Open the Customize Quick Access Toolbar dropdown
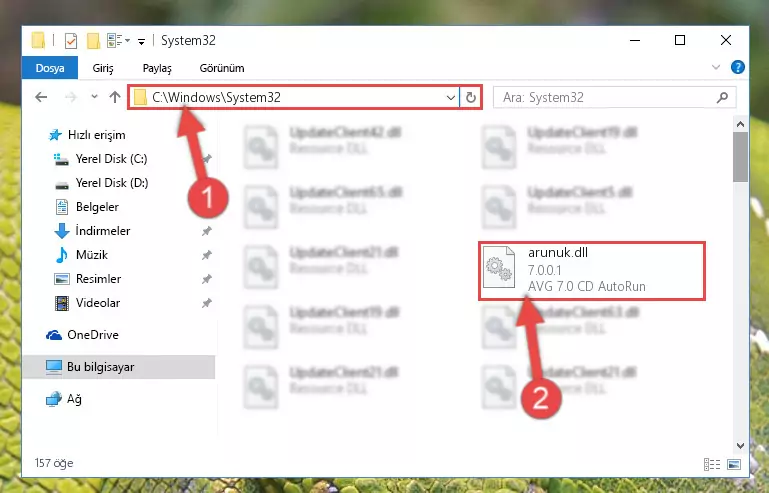Image resolution: width=769 pixels, height=493 pixels. click(x=141, y=42)
